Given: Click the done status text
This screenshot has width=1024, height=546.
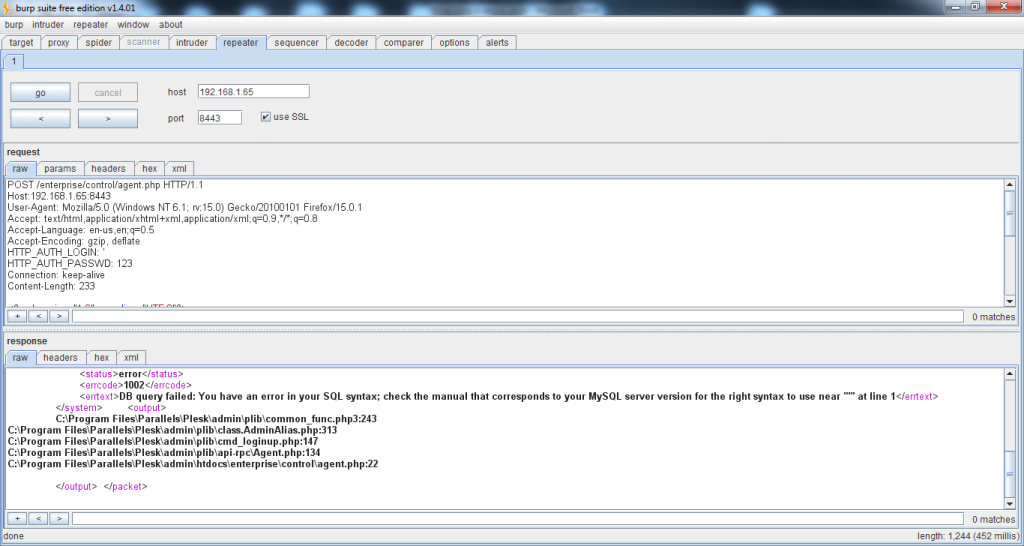Looking at the screenshot, I should point(14,536).
